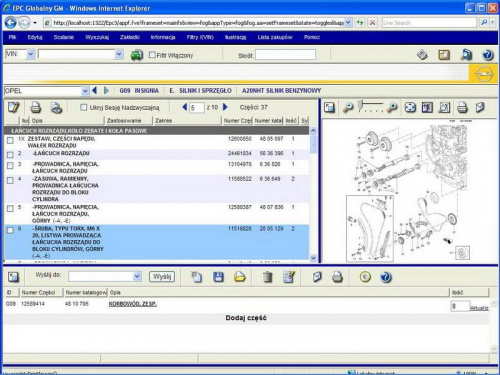
Task: Click the shopping list panel layout icon
Action: pyautogui.click(x=13, y=277)
